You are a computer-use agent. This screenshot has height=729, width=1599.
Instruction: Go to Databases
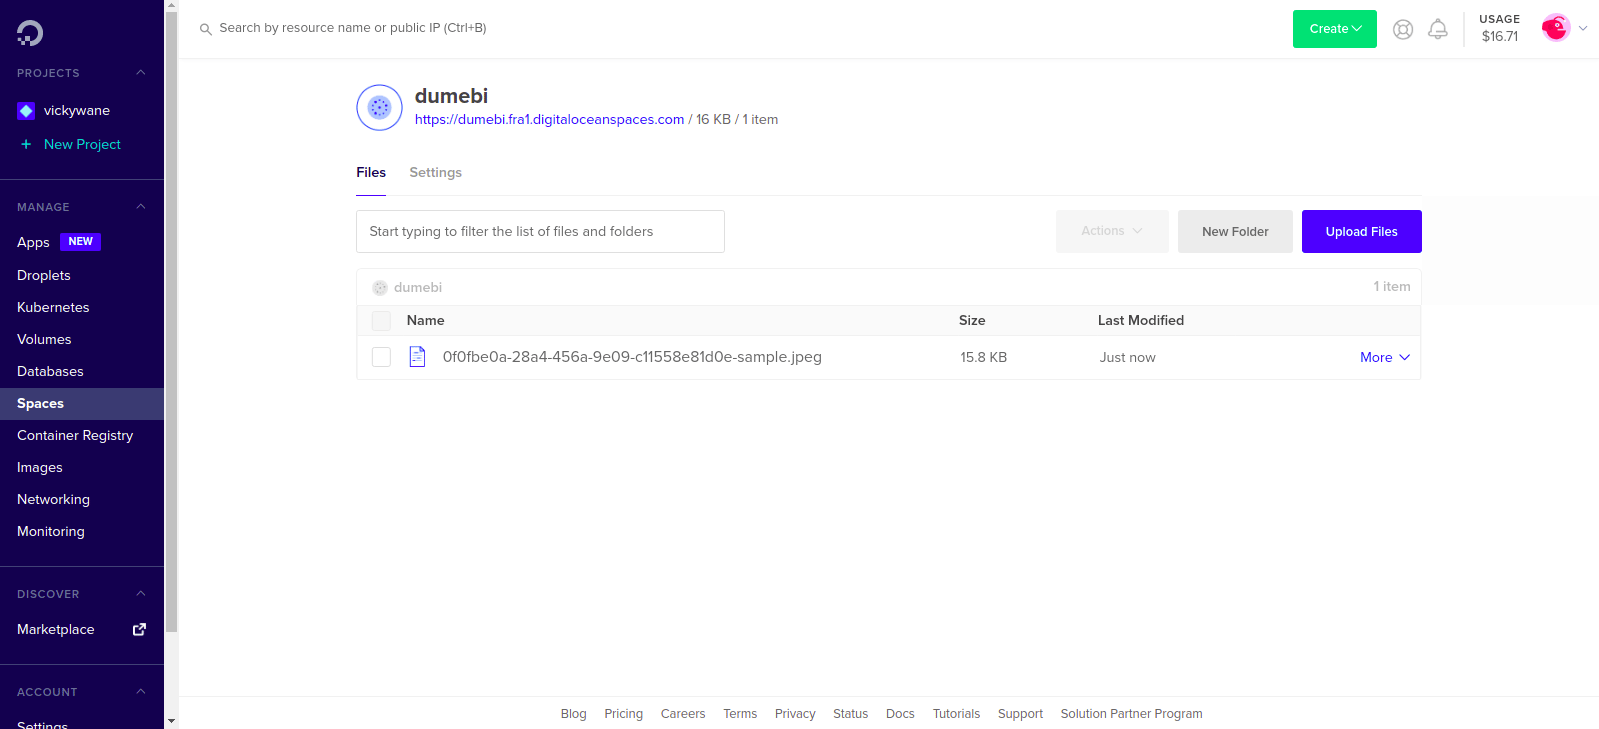pos(50,371)
